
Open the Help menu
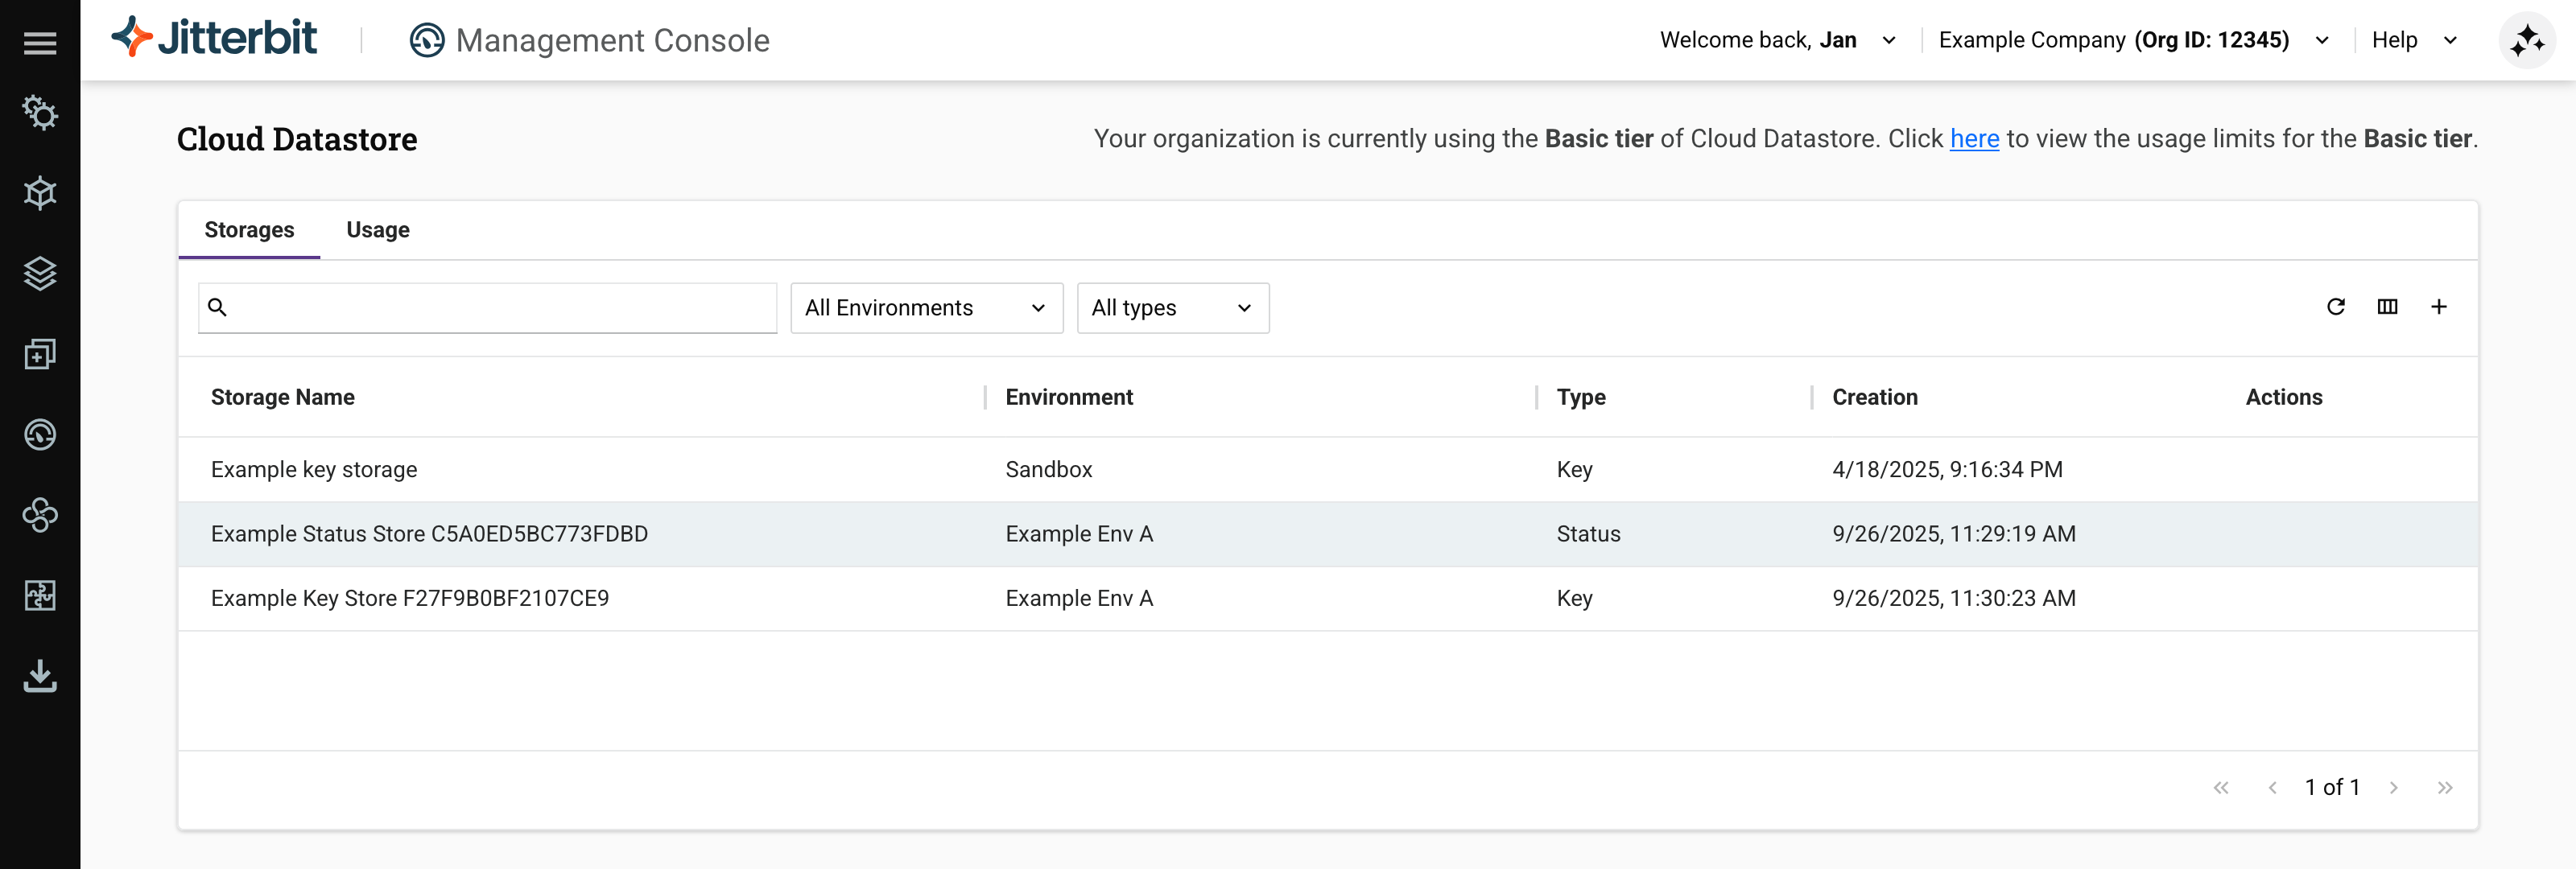2414,40
